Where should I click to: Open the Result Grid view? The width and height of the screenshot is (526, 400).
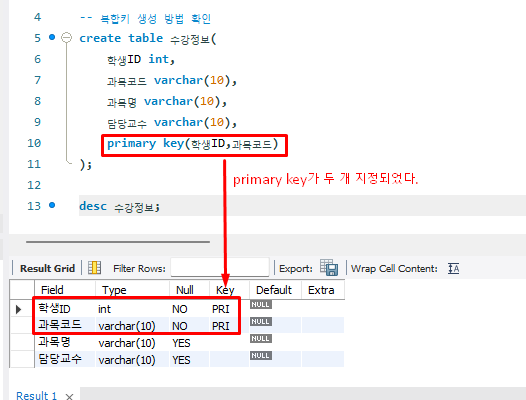47,268
